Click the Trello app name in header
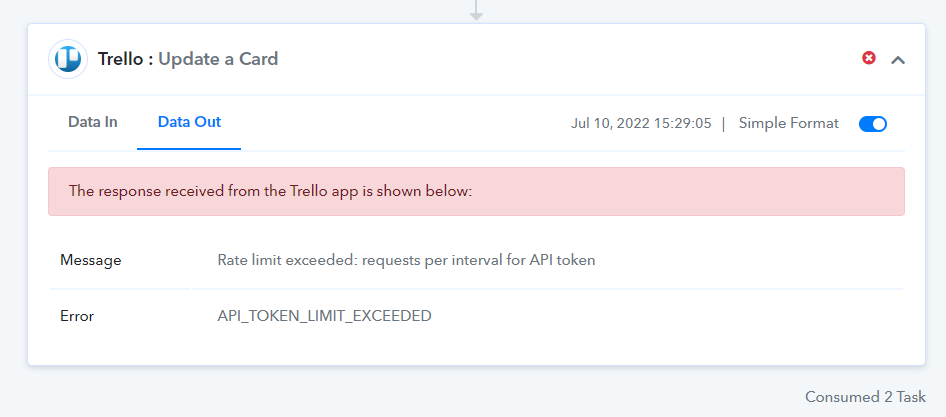Screen dimensions: 946x417 (120, 59)
